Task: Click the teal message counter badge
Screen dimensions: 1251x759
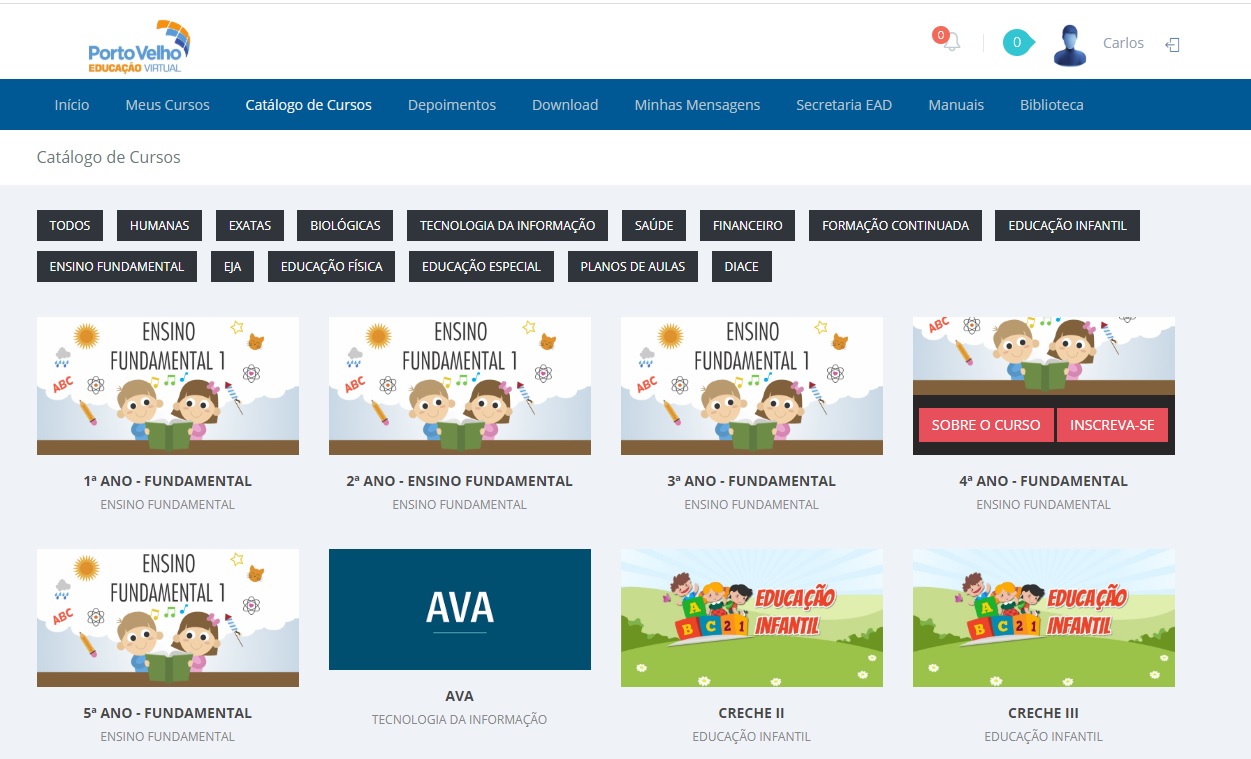Action: [1016, 43]
